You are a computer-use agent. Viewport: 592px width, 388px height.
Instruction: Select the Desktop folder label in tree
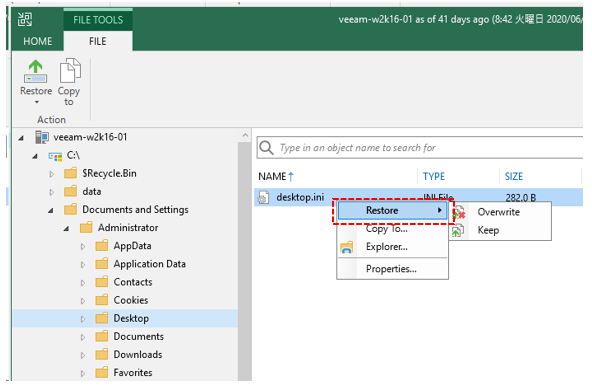tap(131, 318)
